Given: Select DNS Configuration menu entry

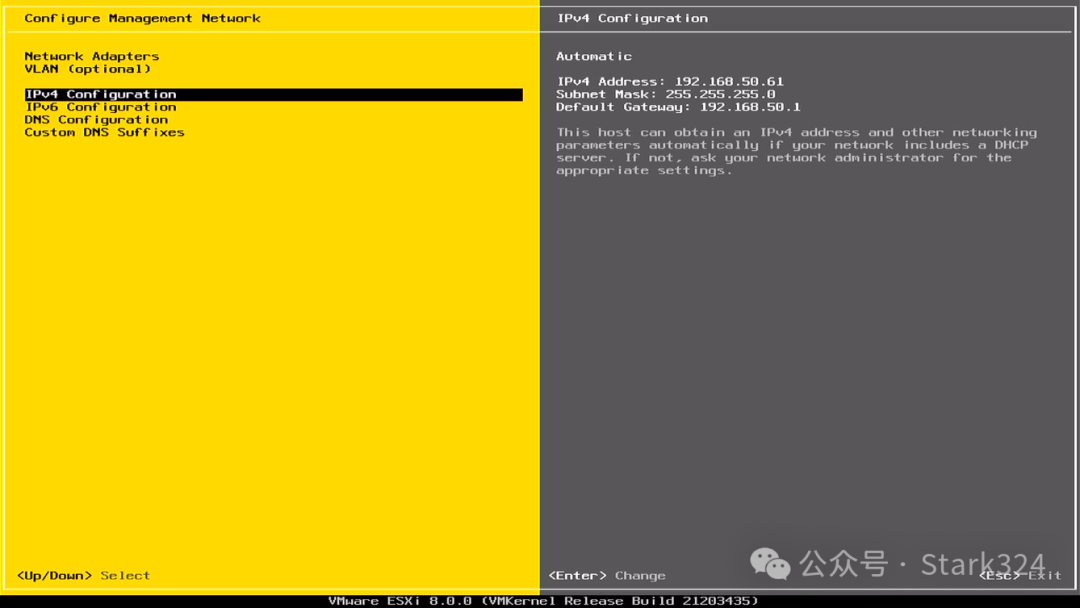Looking at the screenshot, I should [x=96, y=119].
